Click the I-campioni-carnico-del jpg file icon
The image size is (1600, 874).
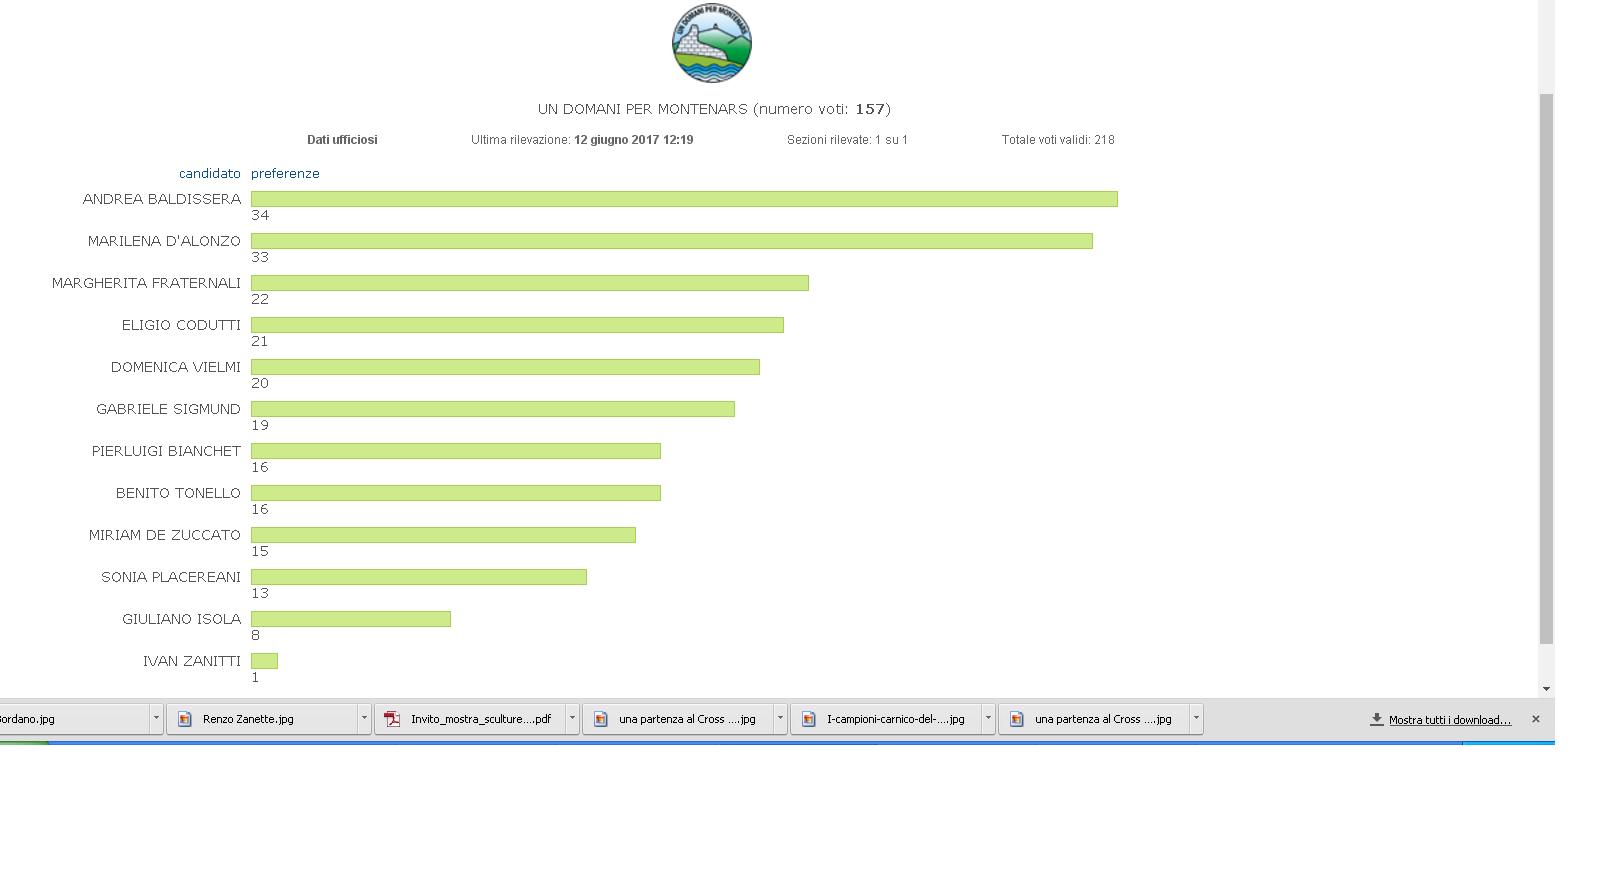[x=809, y=719]
